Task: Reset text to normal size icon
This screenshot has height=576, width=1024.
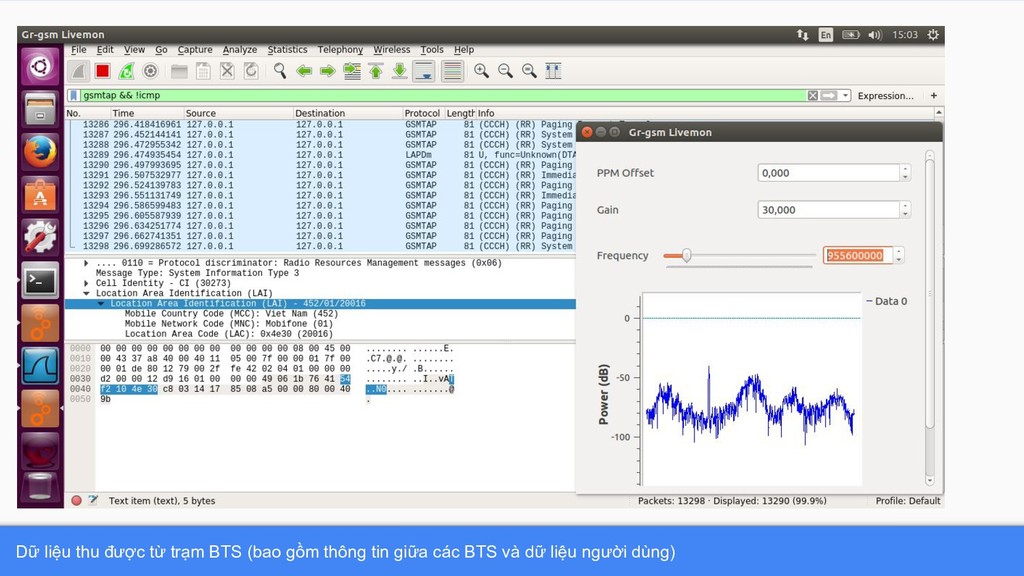Action: [x=530, y=71]
